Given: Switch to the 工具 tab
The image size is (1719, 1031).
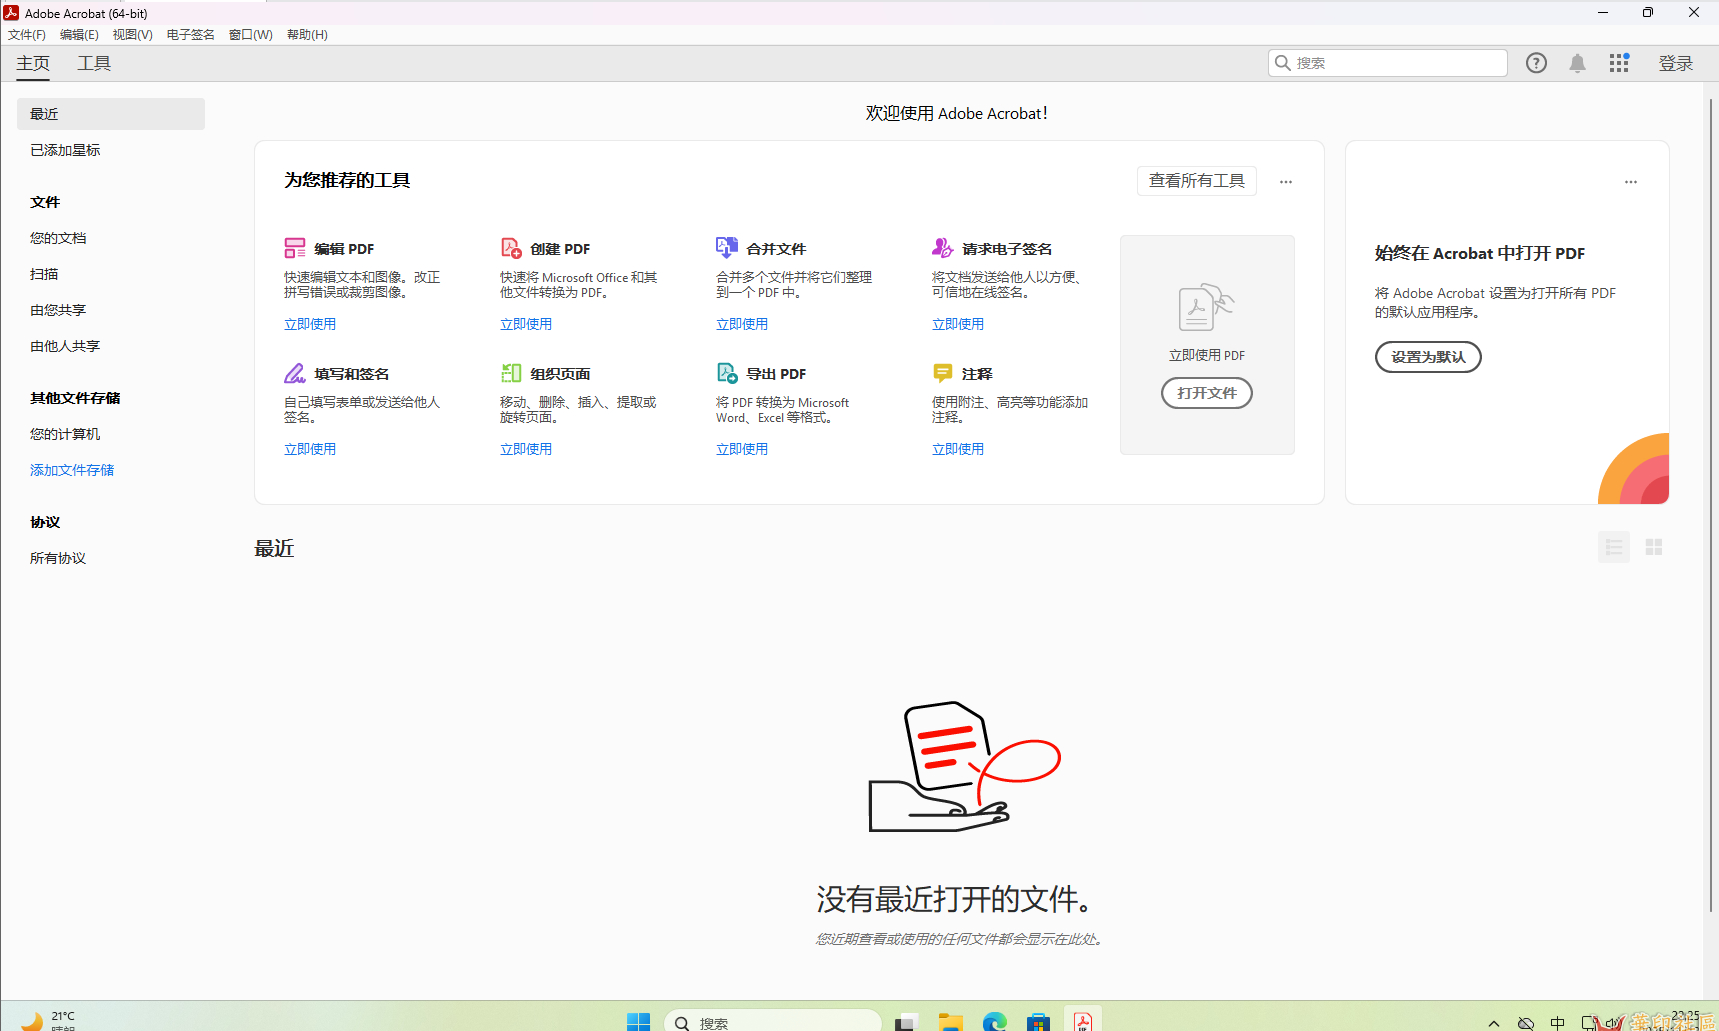Looking at the screenshot, I should (x=93, y=62).
